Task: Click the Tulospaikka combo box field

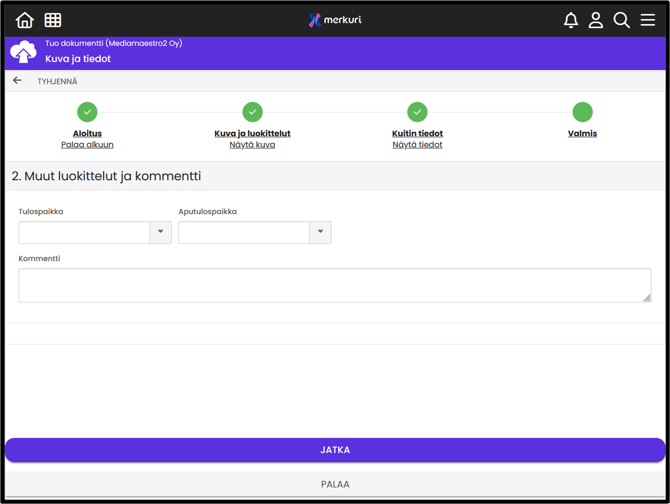Action: point(84,232)
